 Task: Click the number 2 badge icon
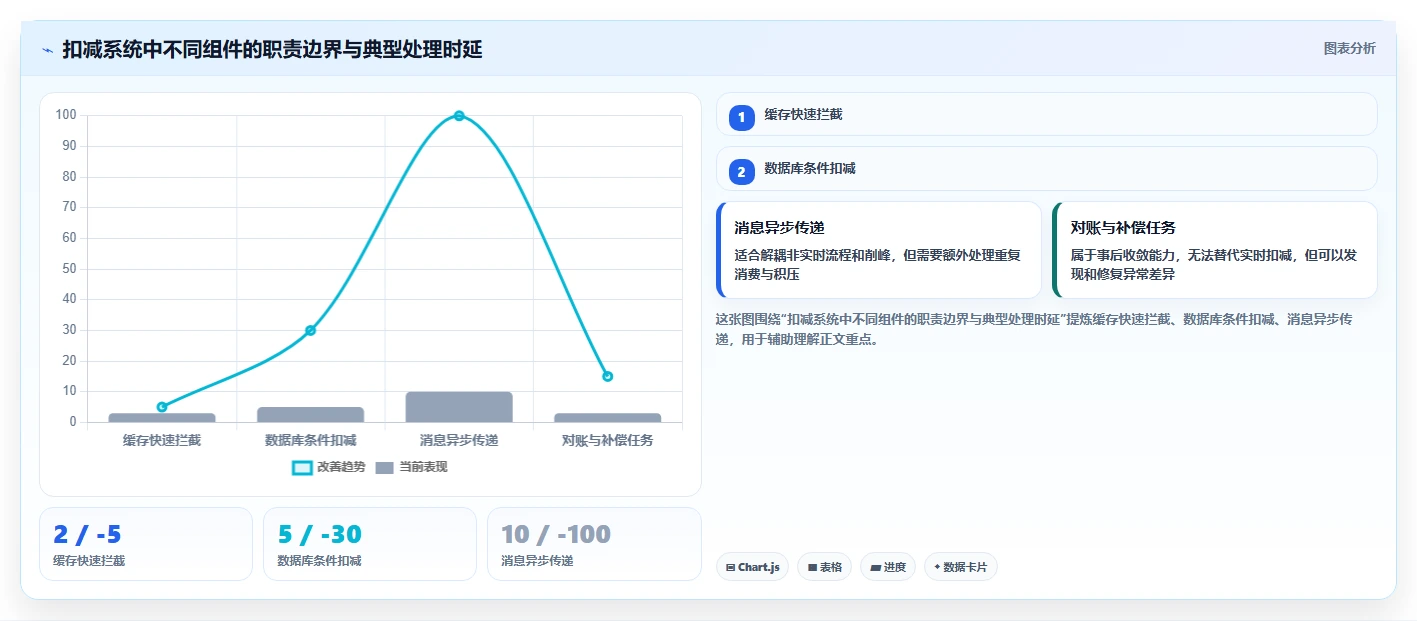click(x=741, y=172)
